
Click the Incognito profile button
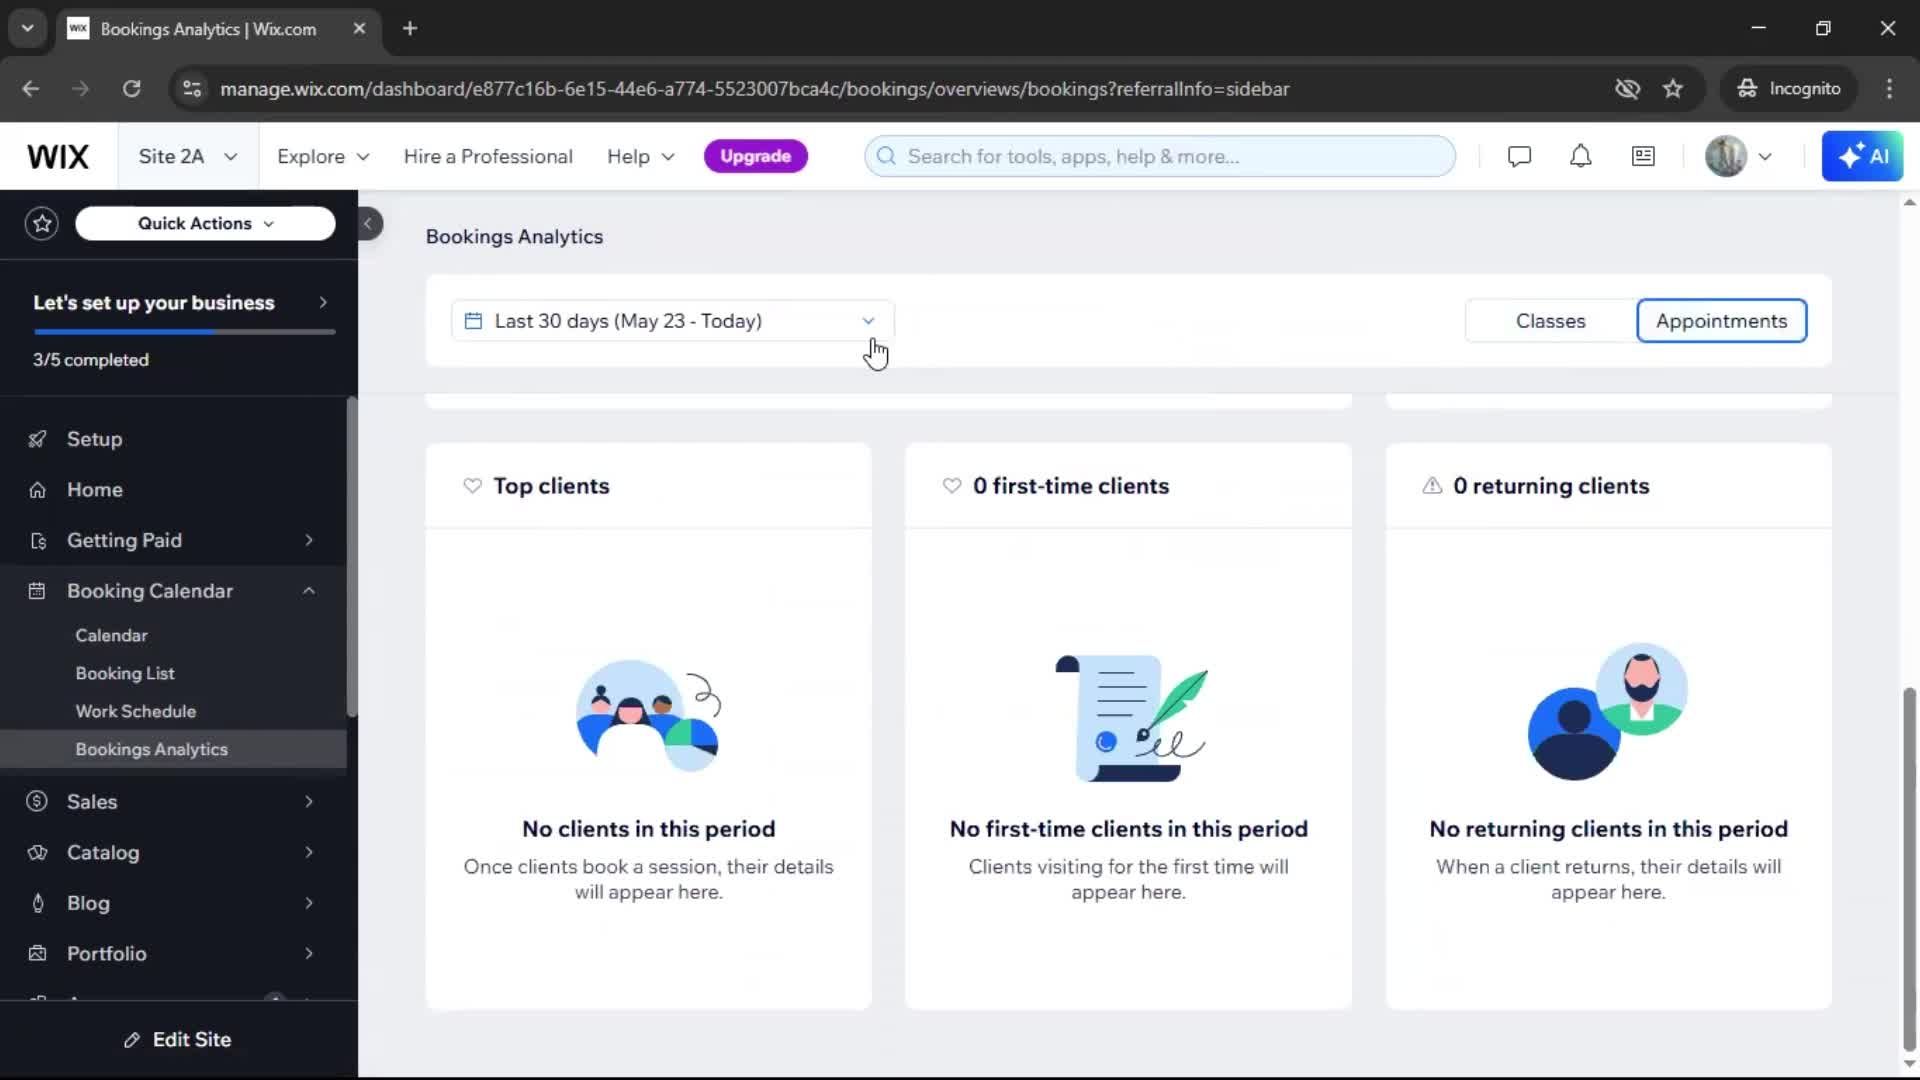point(1789,89)
